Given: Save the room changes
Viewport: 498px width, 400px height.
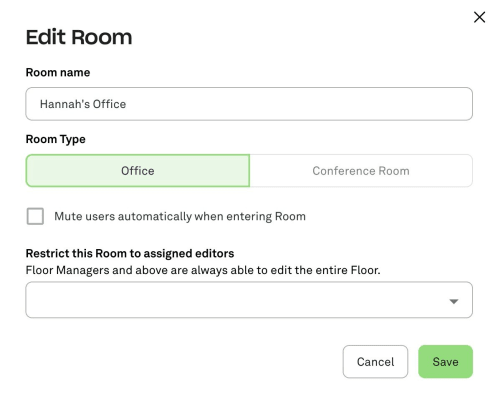Looking at the screenshot, I should point(445,362).
